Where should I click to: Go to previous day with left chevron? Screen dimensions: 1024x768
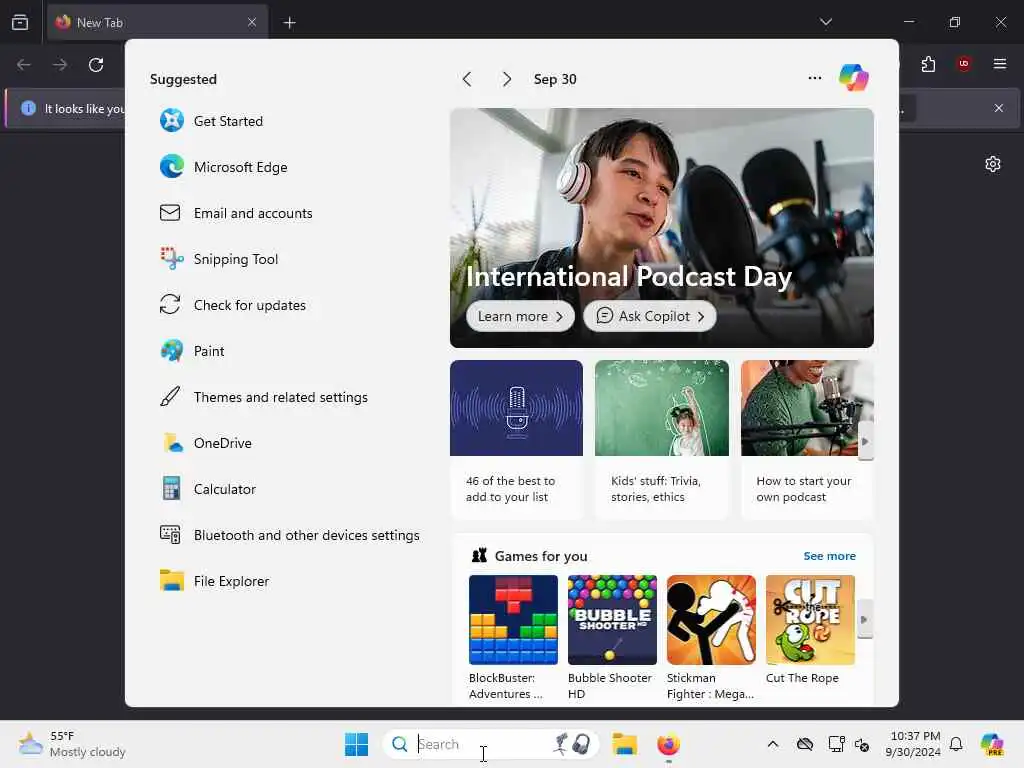[x=467, y=79]
